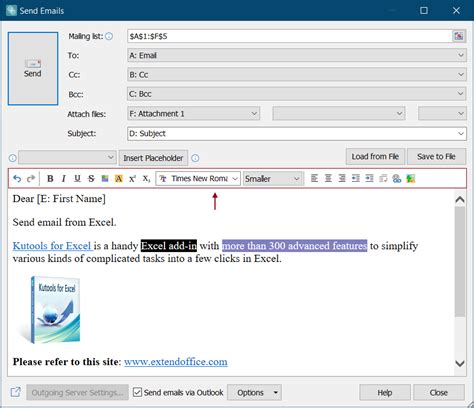Toggle italic formatting

[x=63, y=179]
